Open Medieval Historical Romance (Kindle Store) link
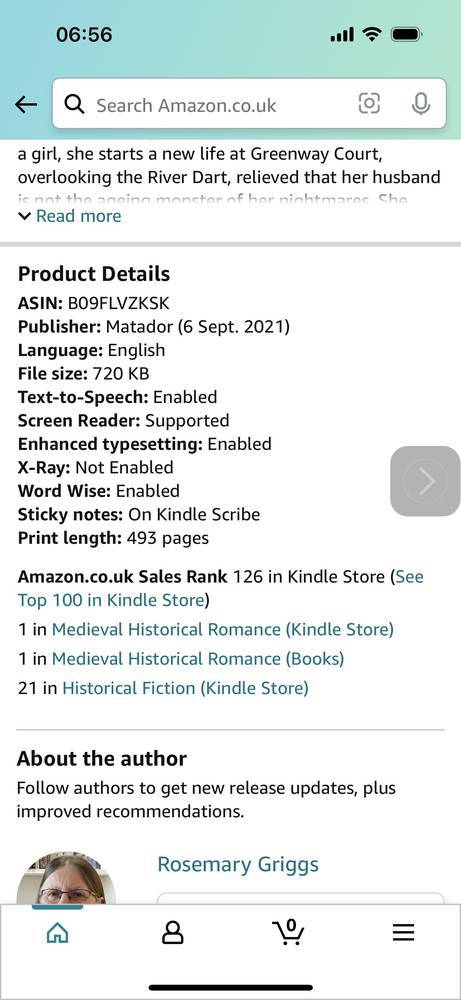Image resolution: width=461 pixels, height=1000 pixels. [223, 629]
